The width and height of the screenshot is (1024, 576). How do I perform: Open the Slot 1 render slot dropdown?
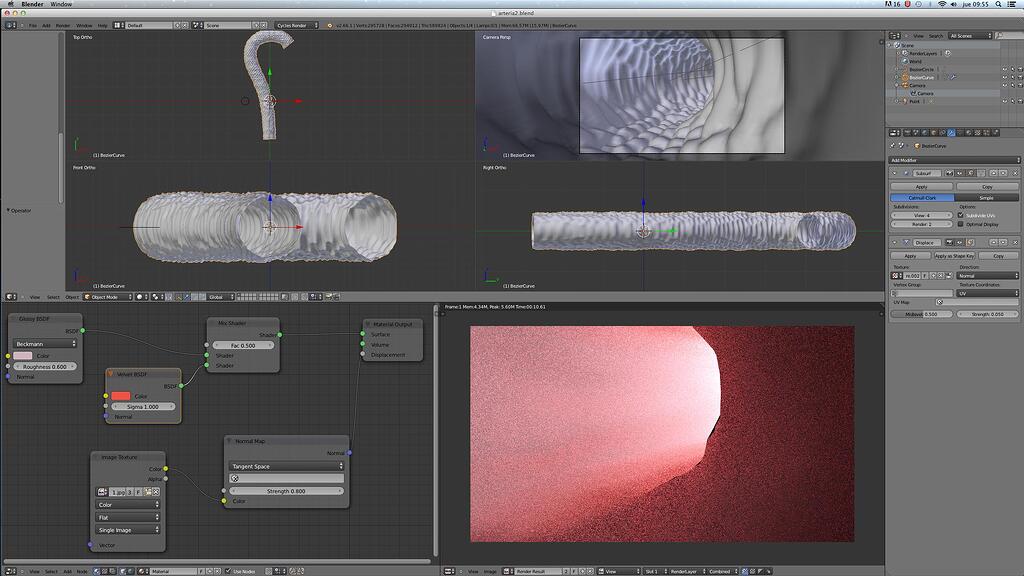click(655, 571)
